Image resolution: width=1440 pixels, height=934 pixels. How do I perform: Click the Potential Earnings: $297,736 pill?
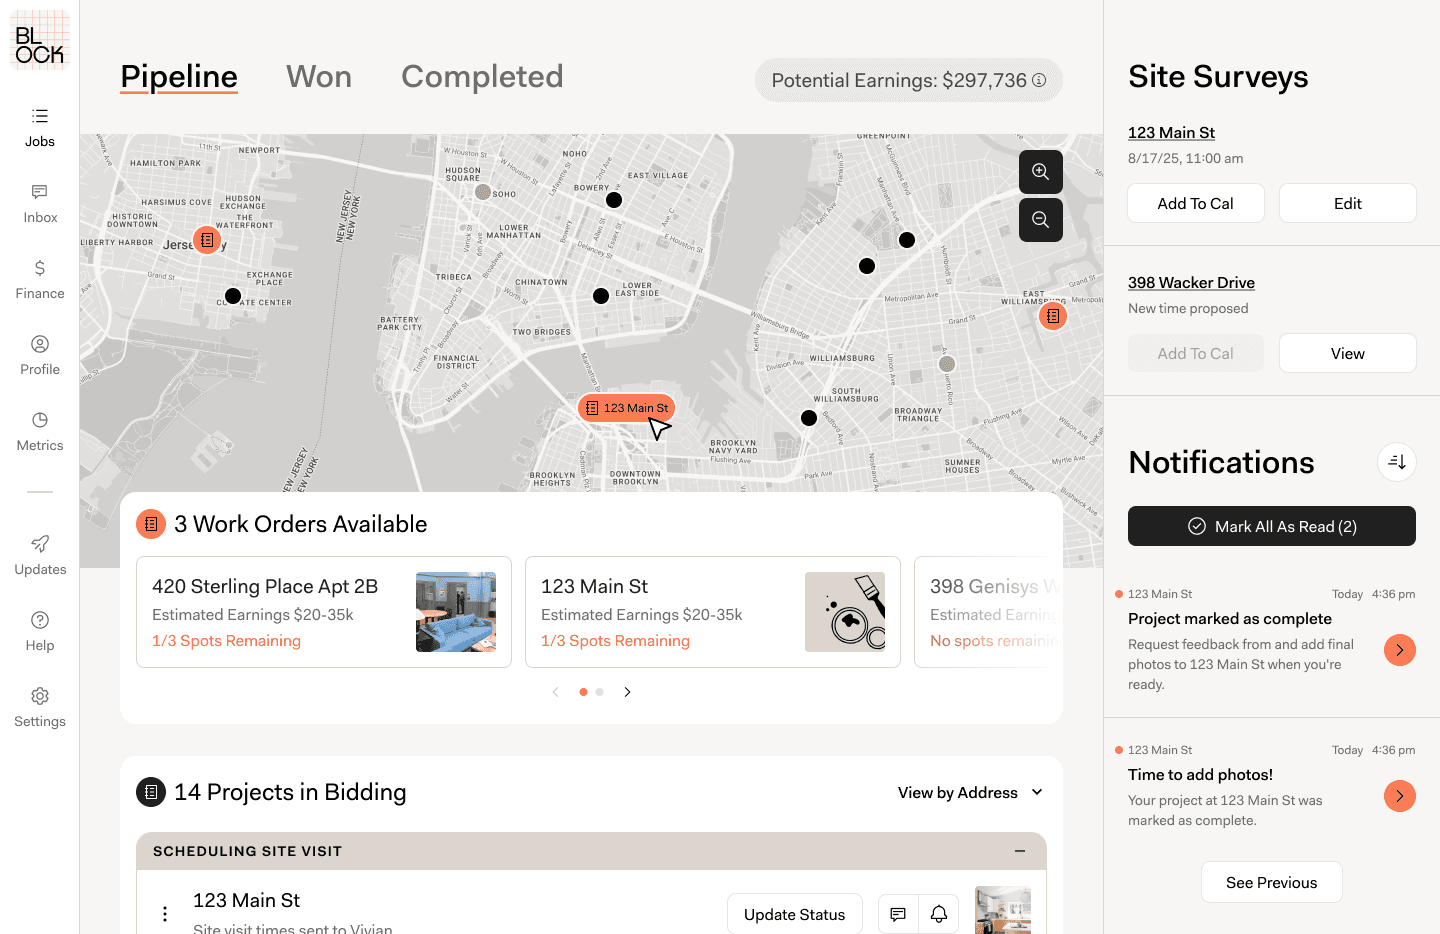pos(909,80)
